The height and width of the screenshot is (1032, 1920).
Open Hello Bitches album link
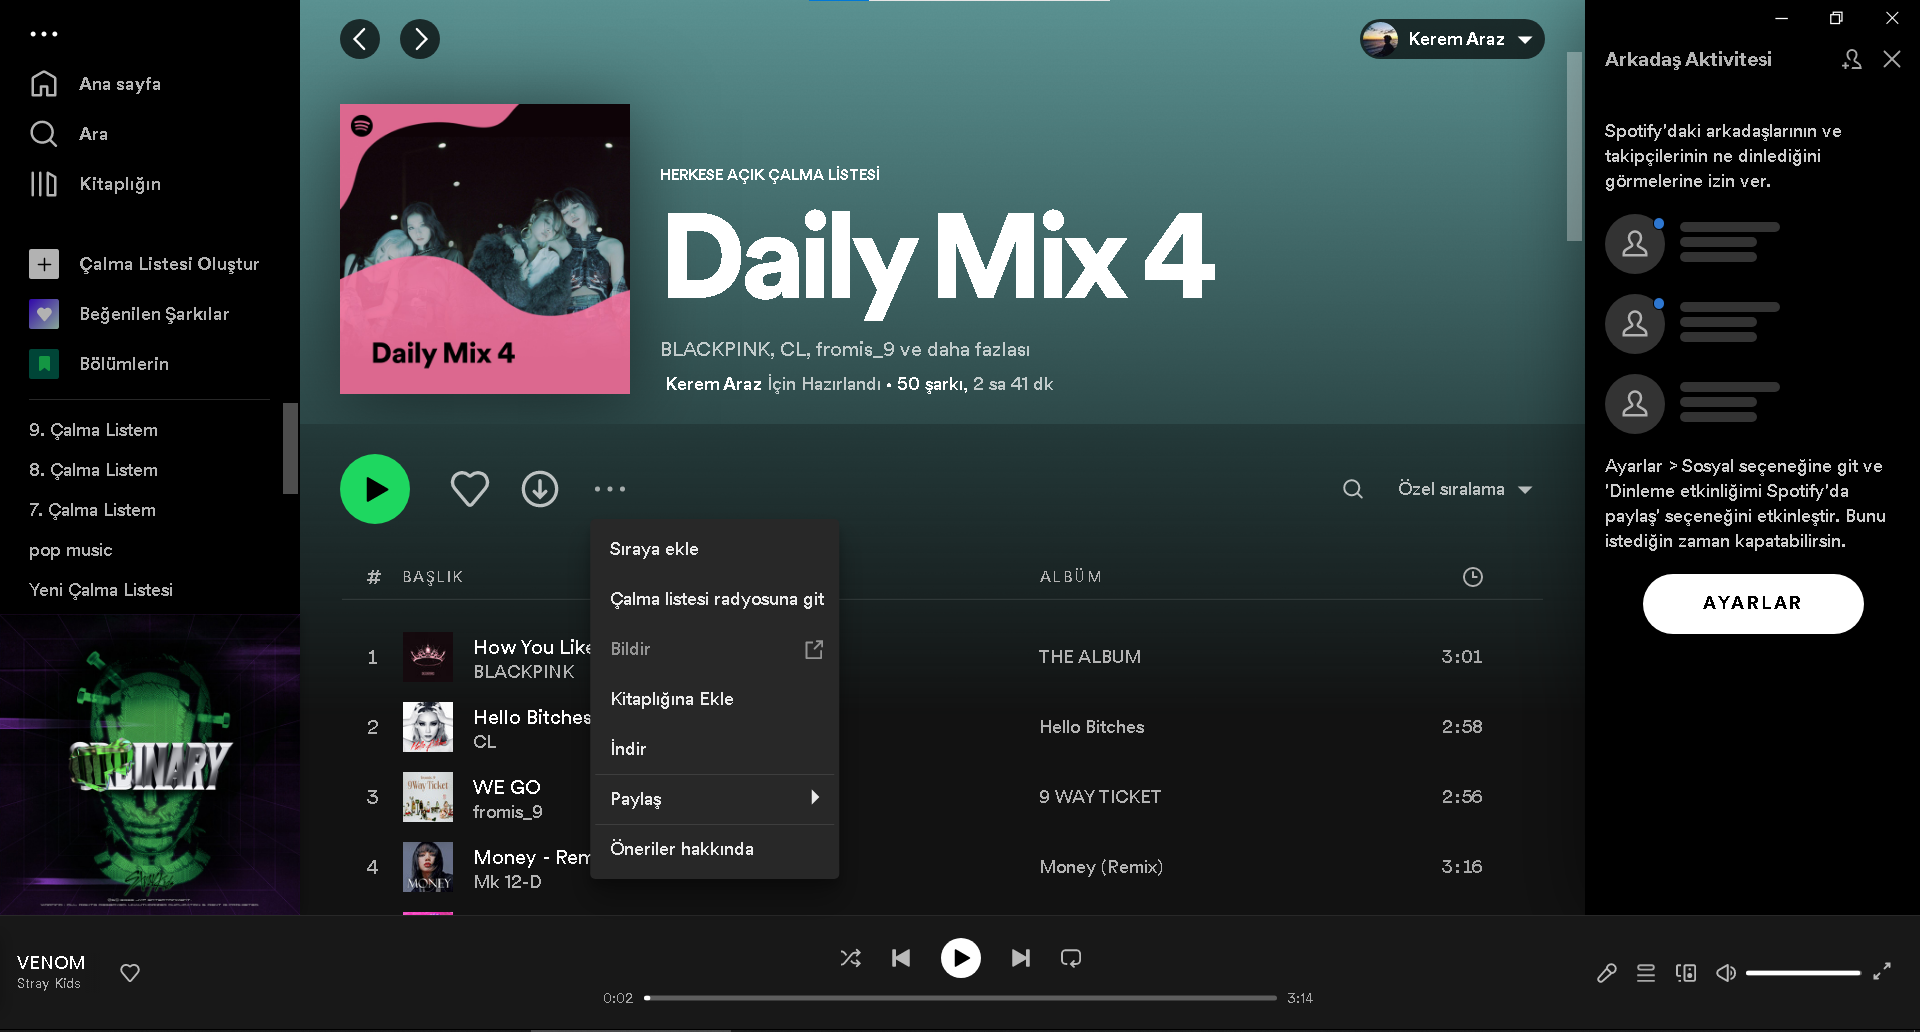1091,727
